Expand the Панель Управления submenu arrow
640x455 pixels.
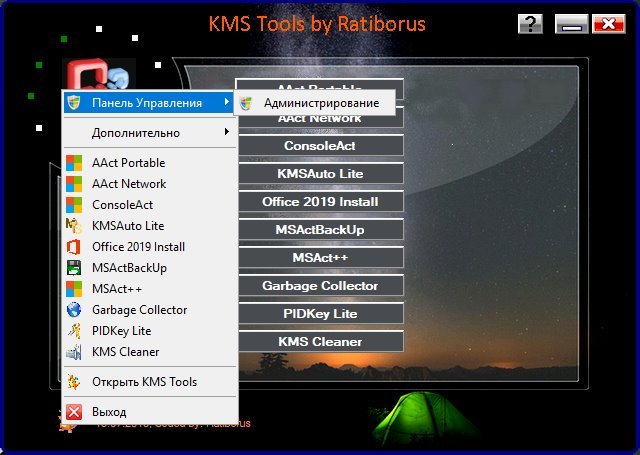click(227, 102)
